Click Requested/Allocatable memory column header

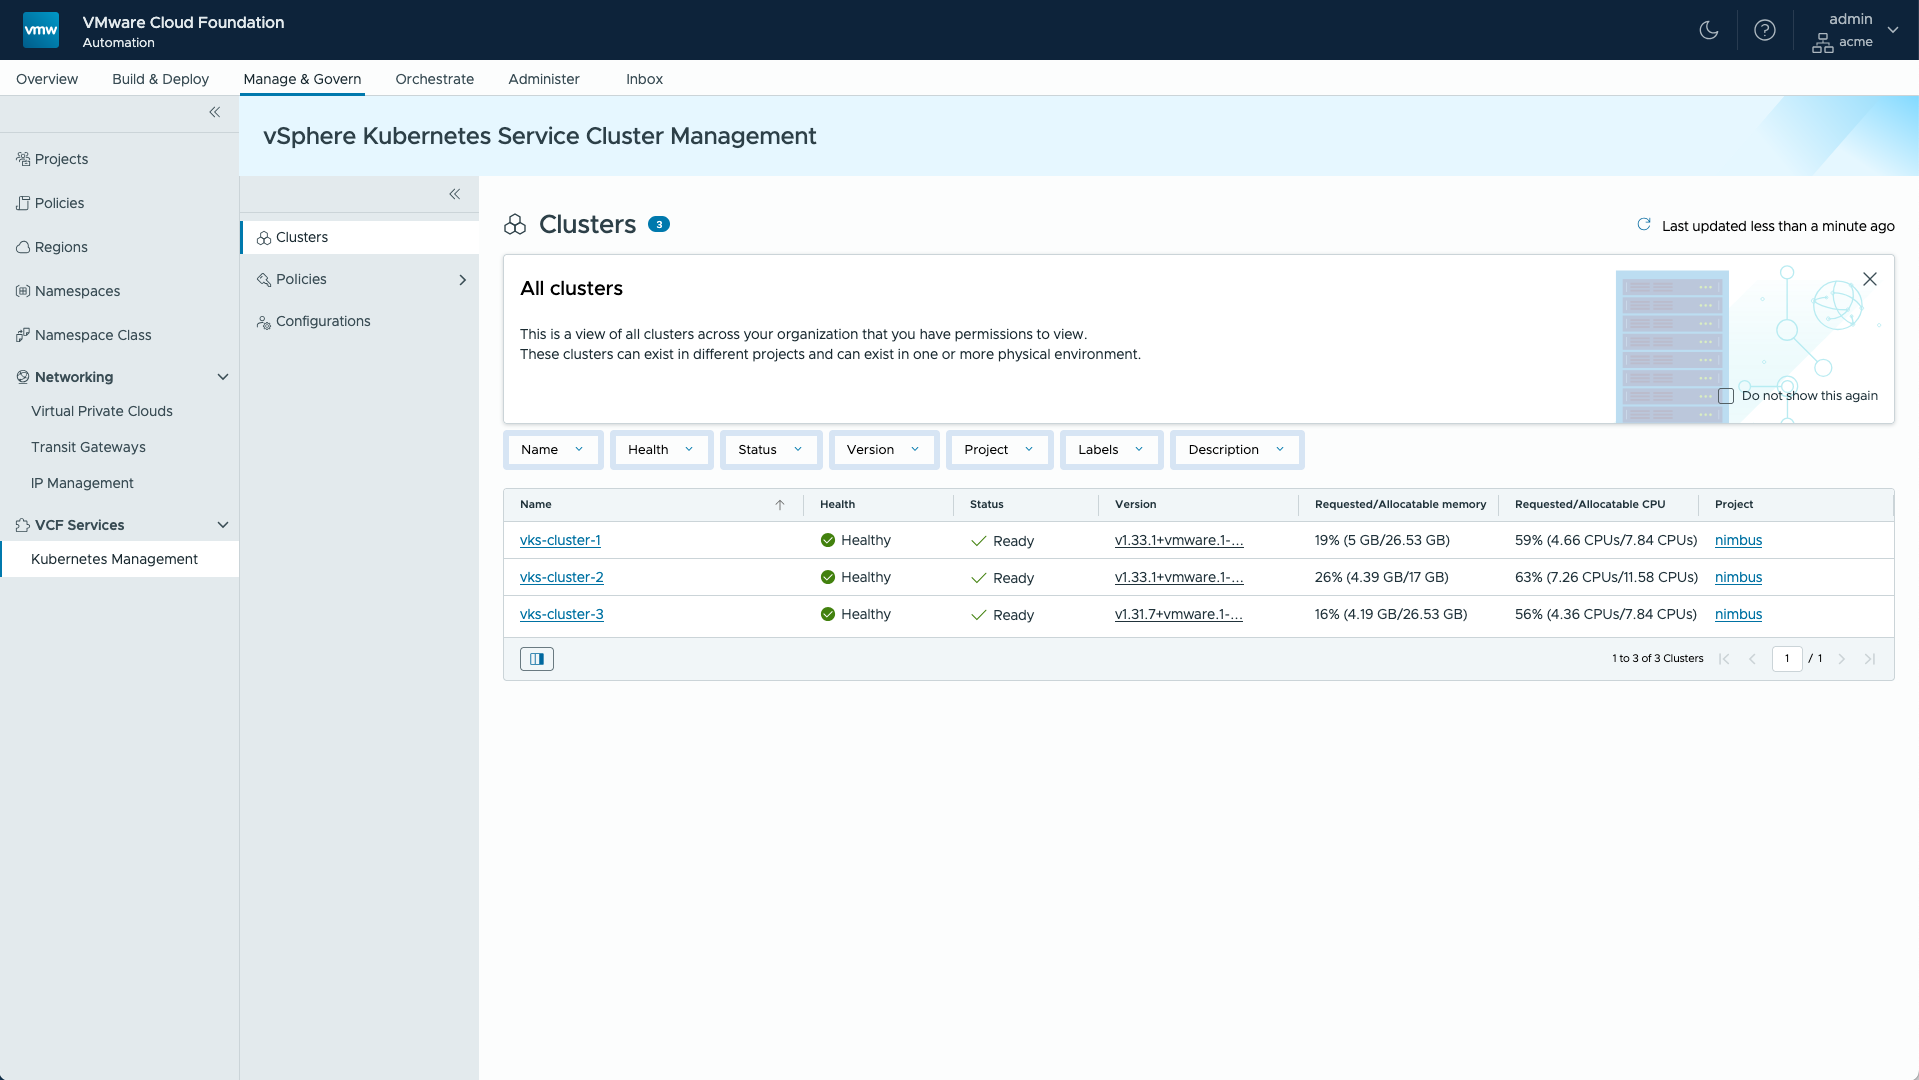point(1400,504)
